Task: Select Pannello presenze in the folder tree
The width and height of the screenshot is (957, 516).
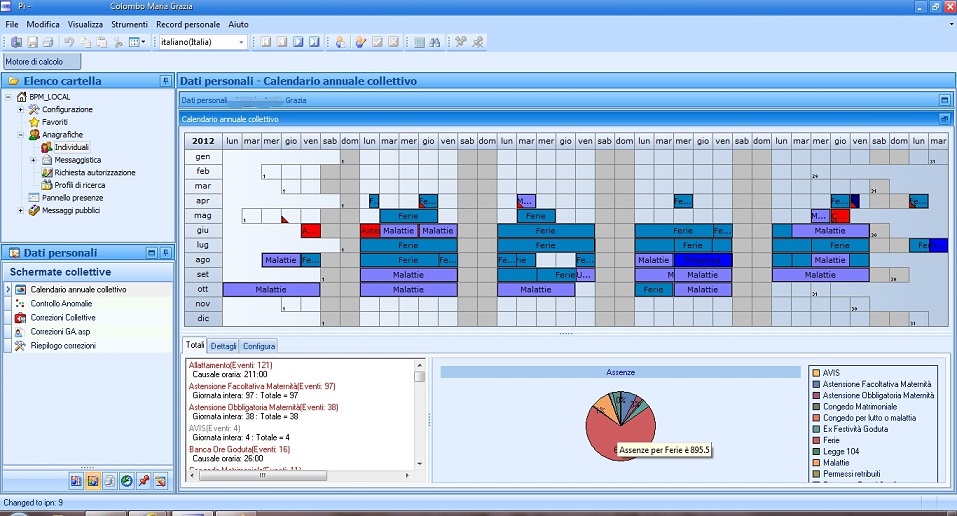Action: 74,197
